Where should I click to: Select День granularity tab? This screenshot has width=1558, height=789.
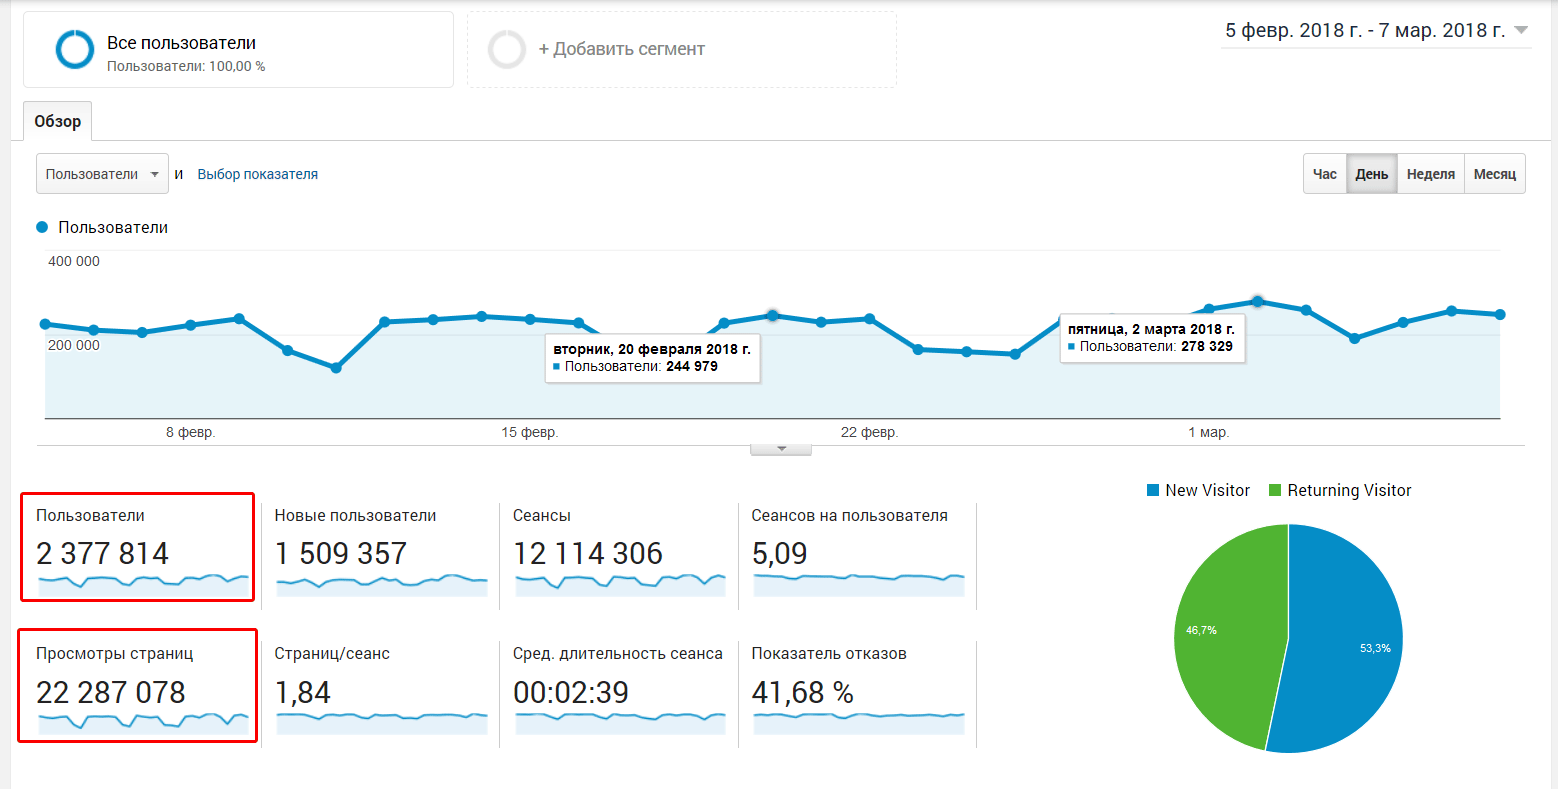[x=1371, y=173]
